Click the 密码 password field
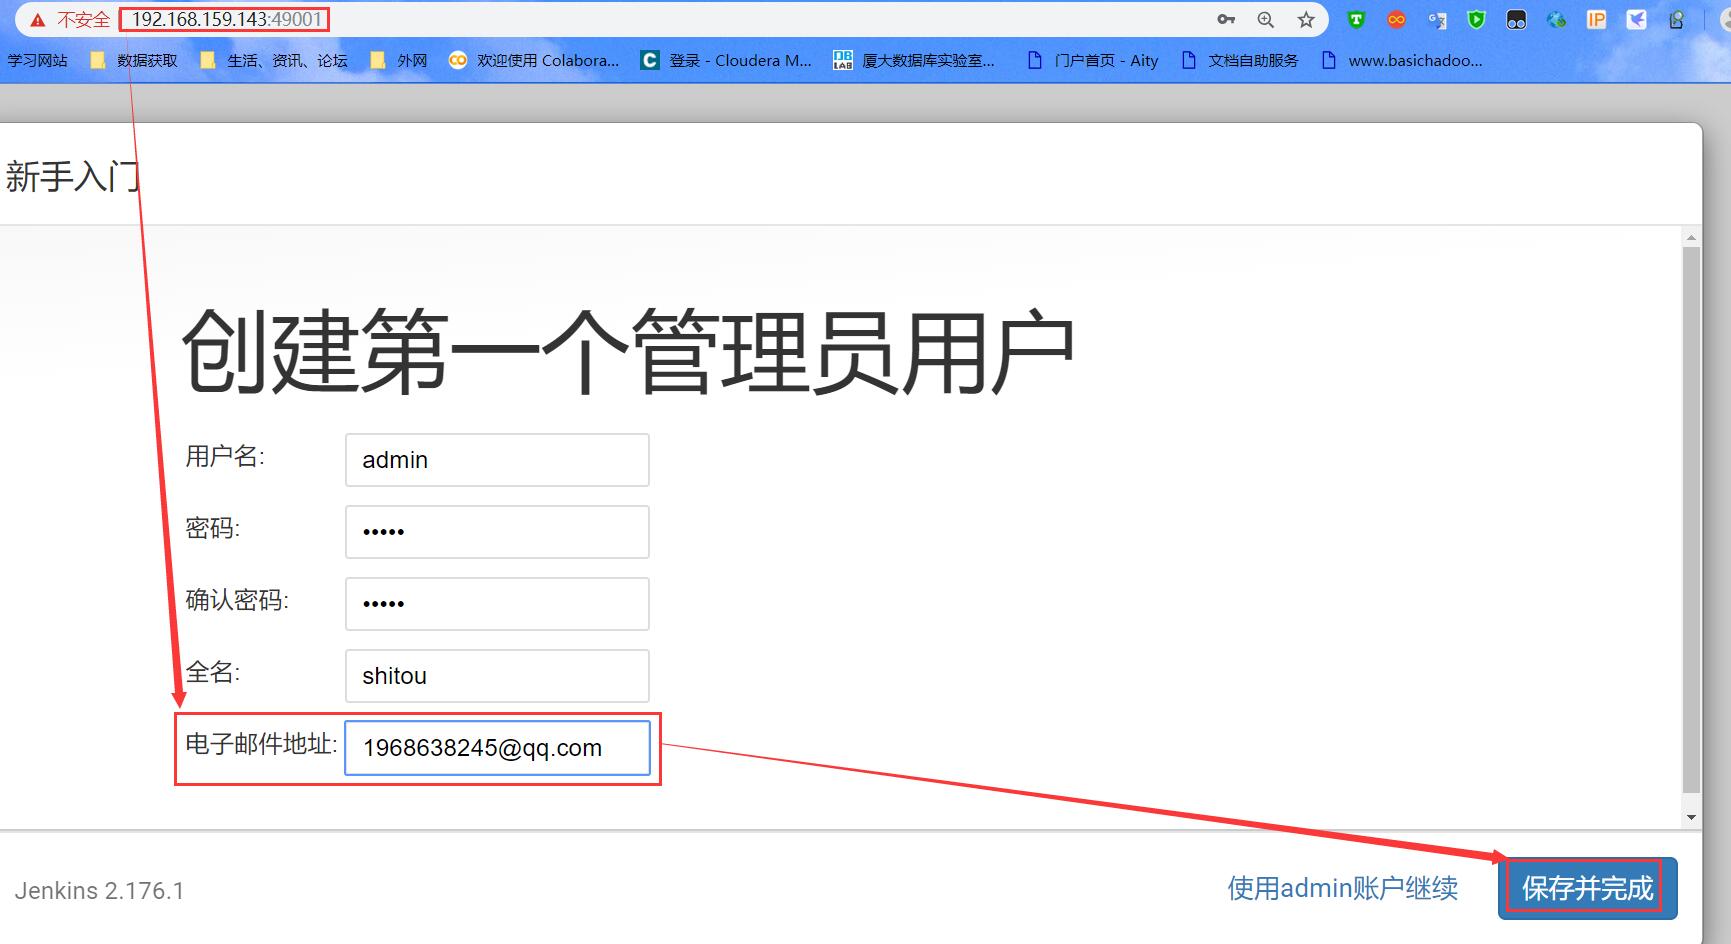Screen dimensions: 1731x944 click(497, 532)
